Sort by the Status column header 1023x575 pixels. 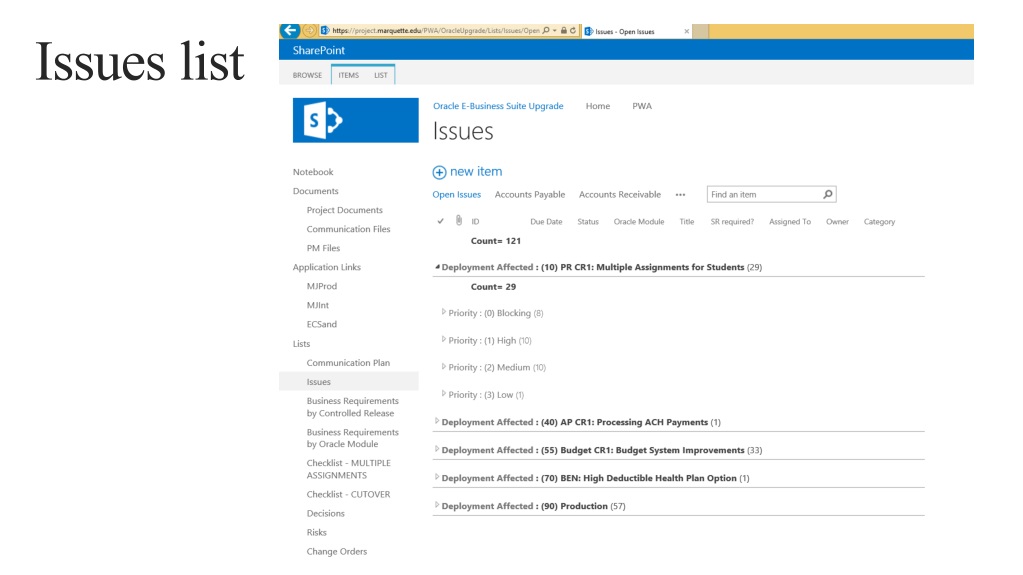pos(588,222)
